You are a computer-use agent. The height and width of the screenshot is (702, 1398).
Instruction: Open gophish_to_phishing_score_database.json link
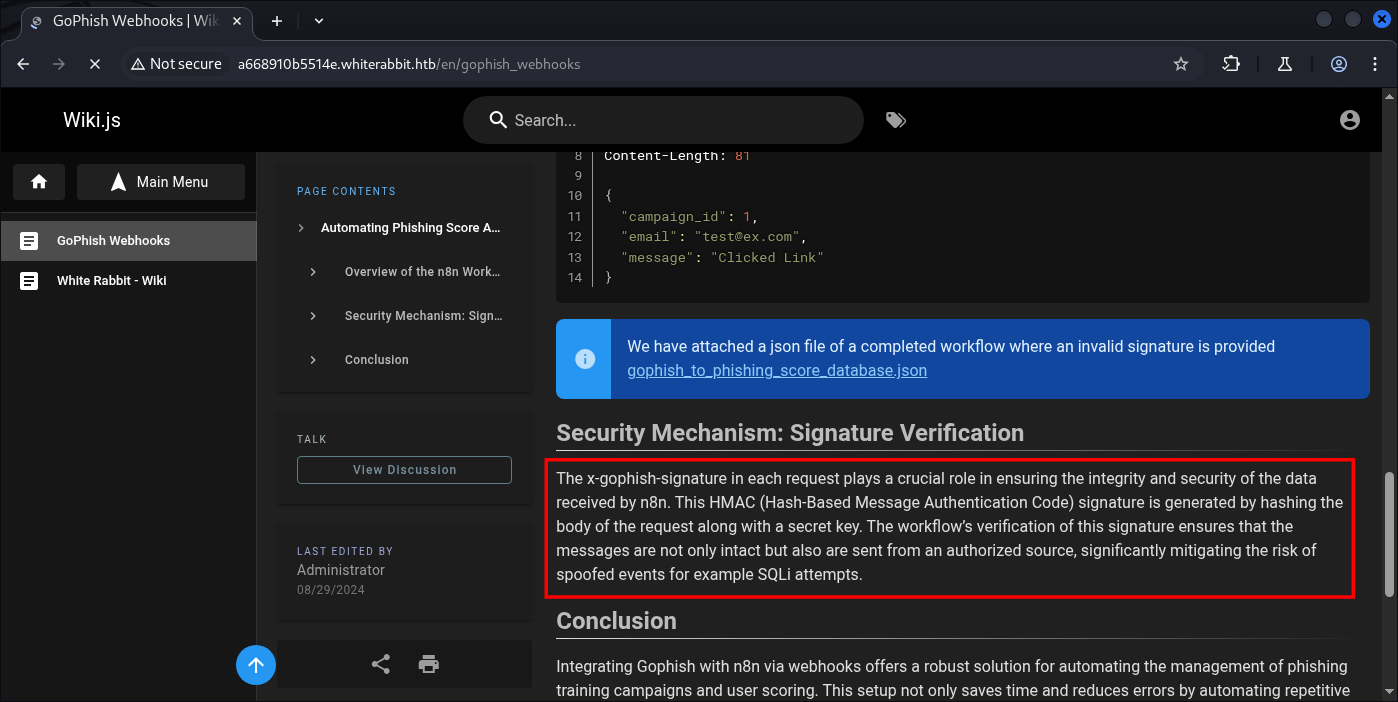tap(777, 370)
